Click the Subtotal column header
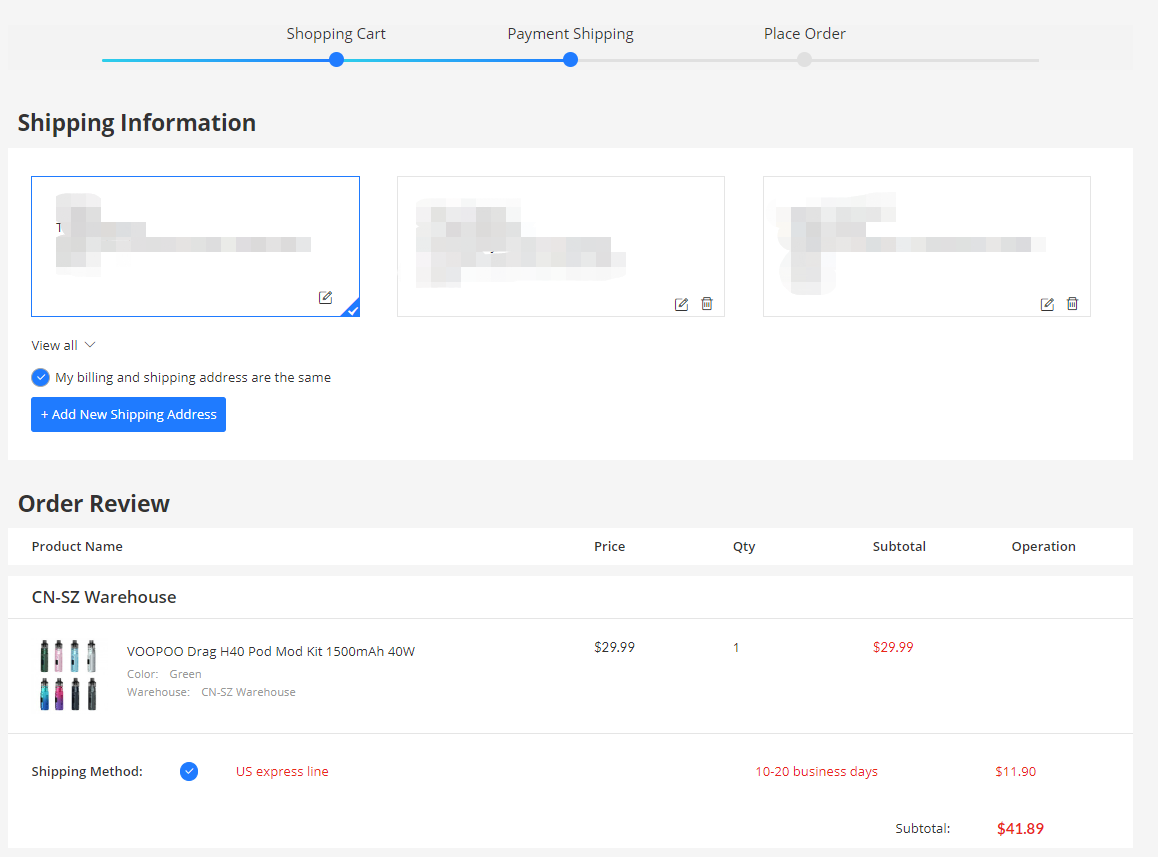Viewport: 1158px width, 857px height. [899, 547]
